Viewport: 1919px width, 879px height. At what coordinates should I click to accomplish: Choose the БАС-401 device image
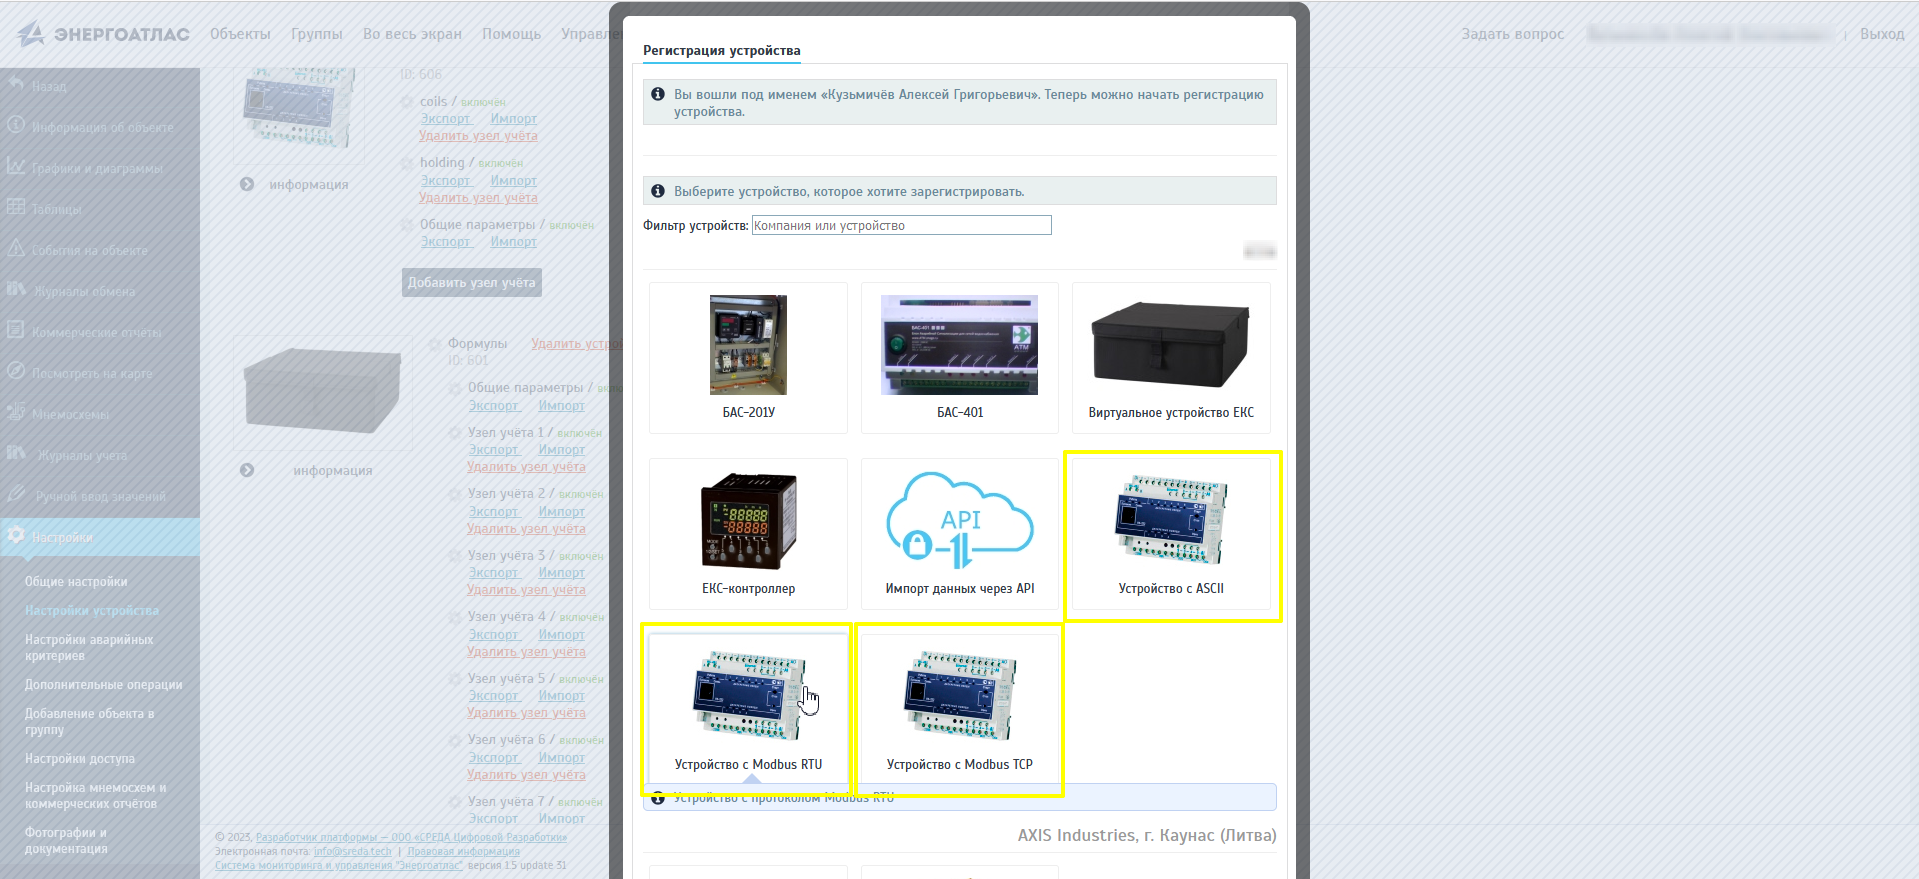click(x=959, y=345)
